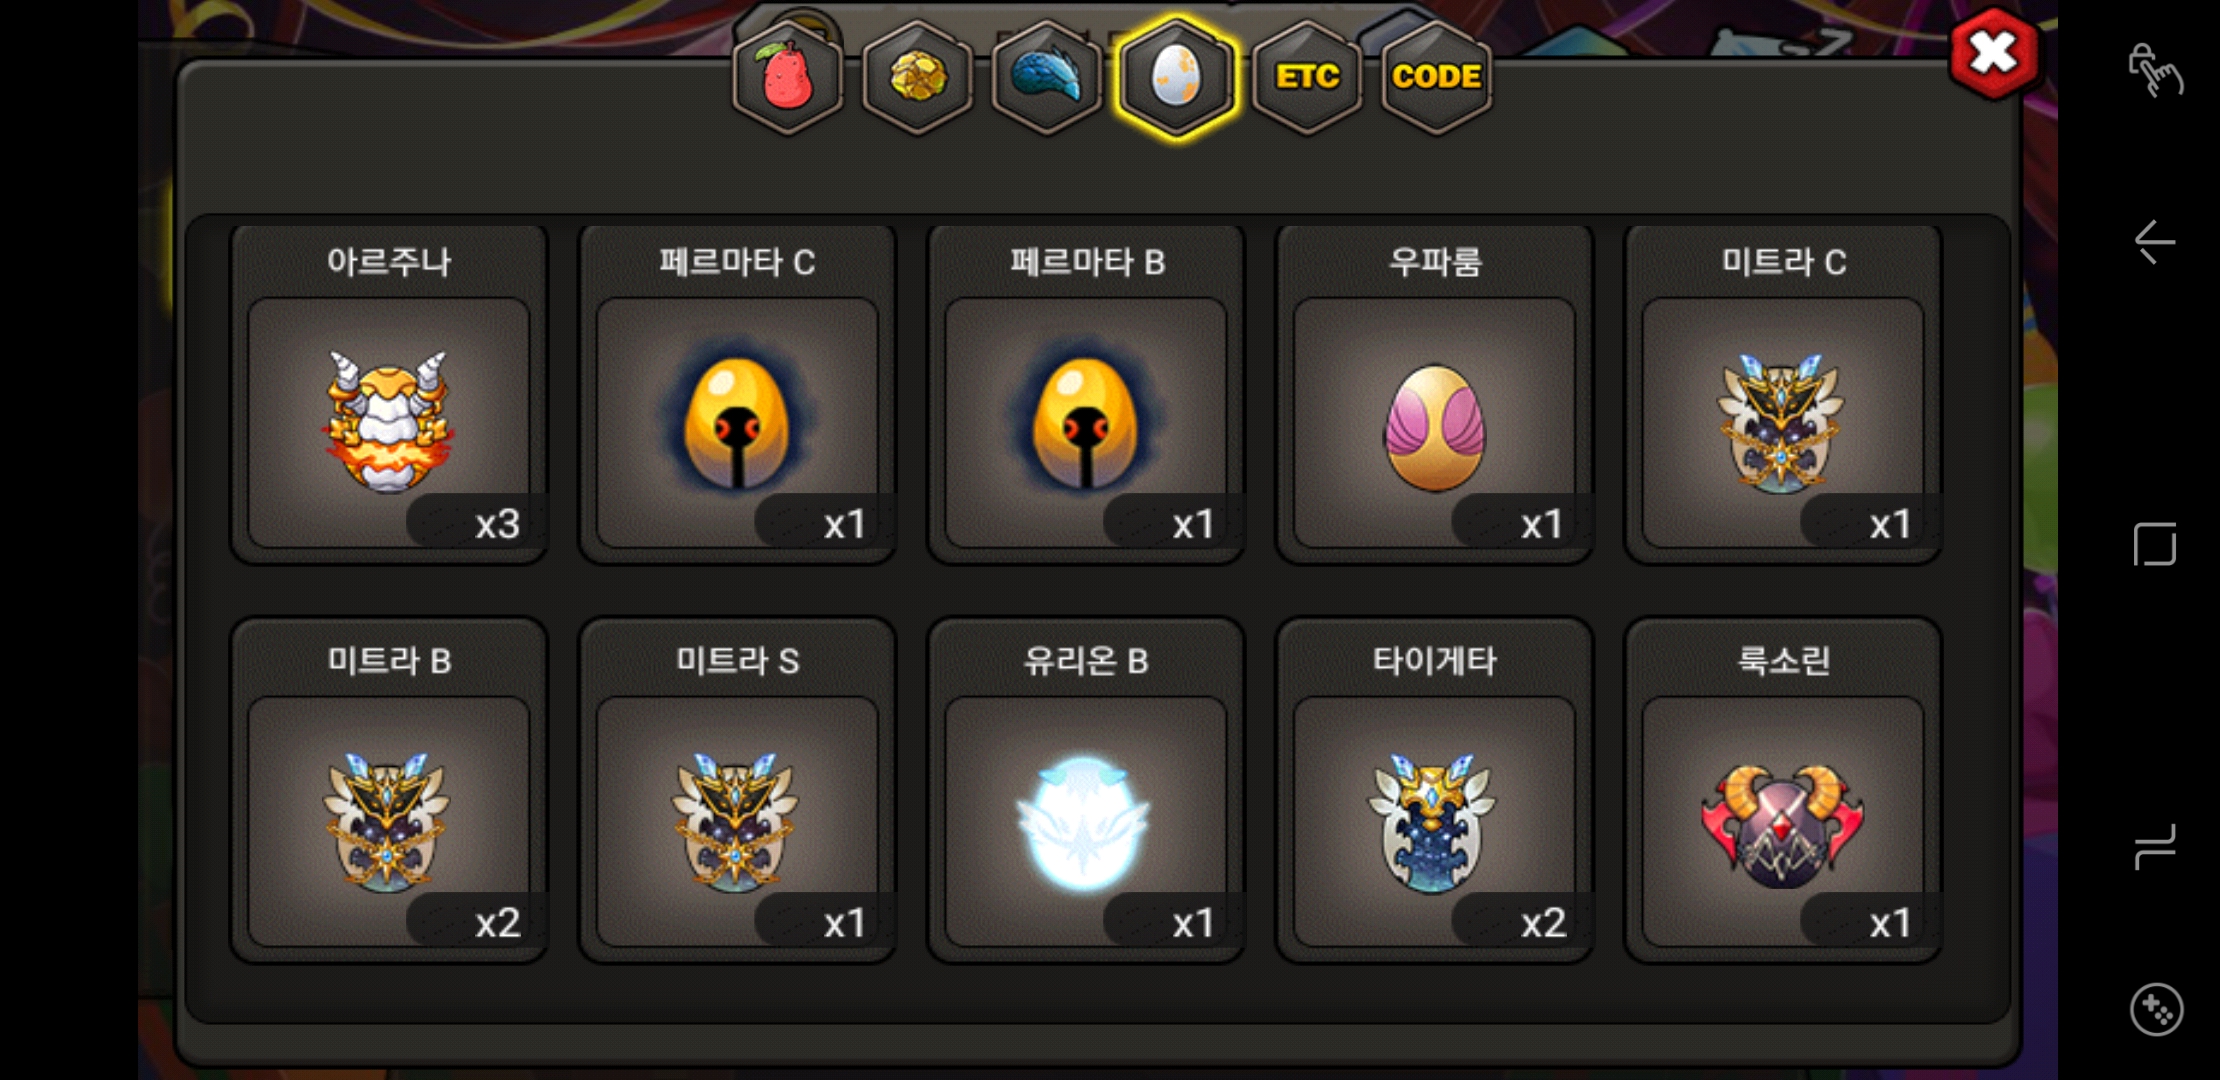Open the game controller tools icon
Screen dimensions: 2220x1080
(2156, 1009)
